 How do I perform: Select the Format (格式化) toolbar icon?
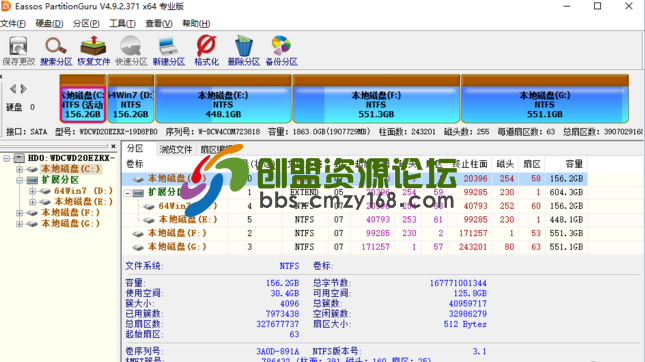coord(206,51)
